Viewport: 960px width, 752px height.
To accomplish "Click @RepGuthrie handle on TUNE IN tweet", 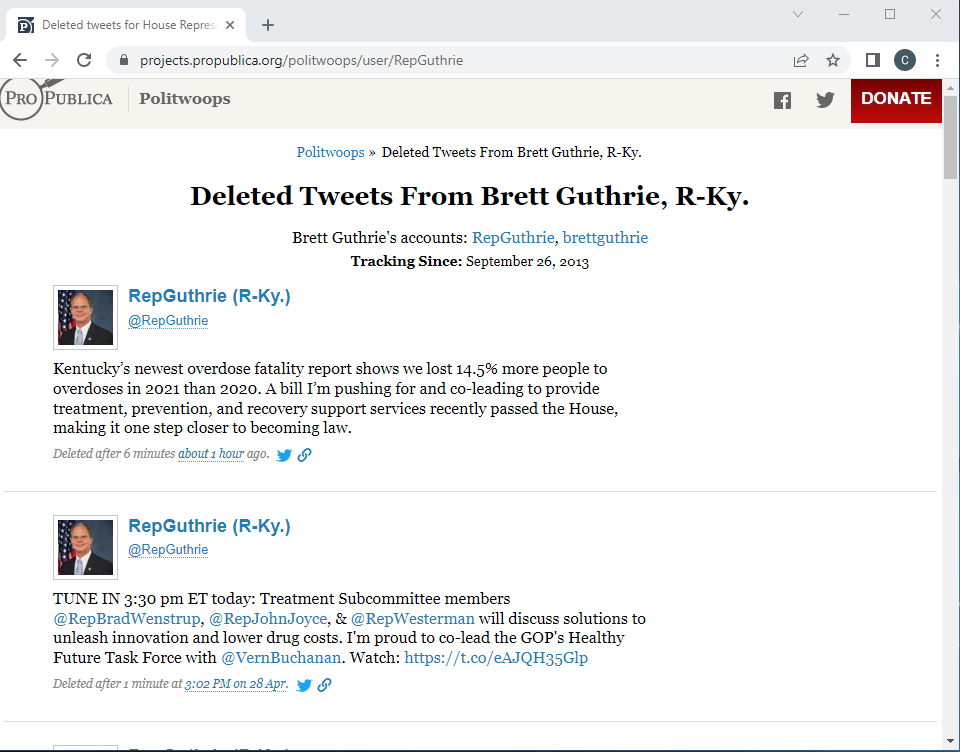I will [168, 550].
